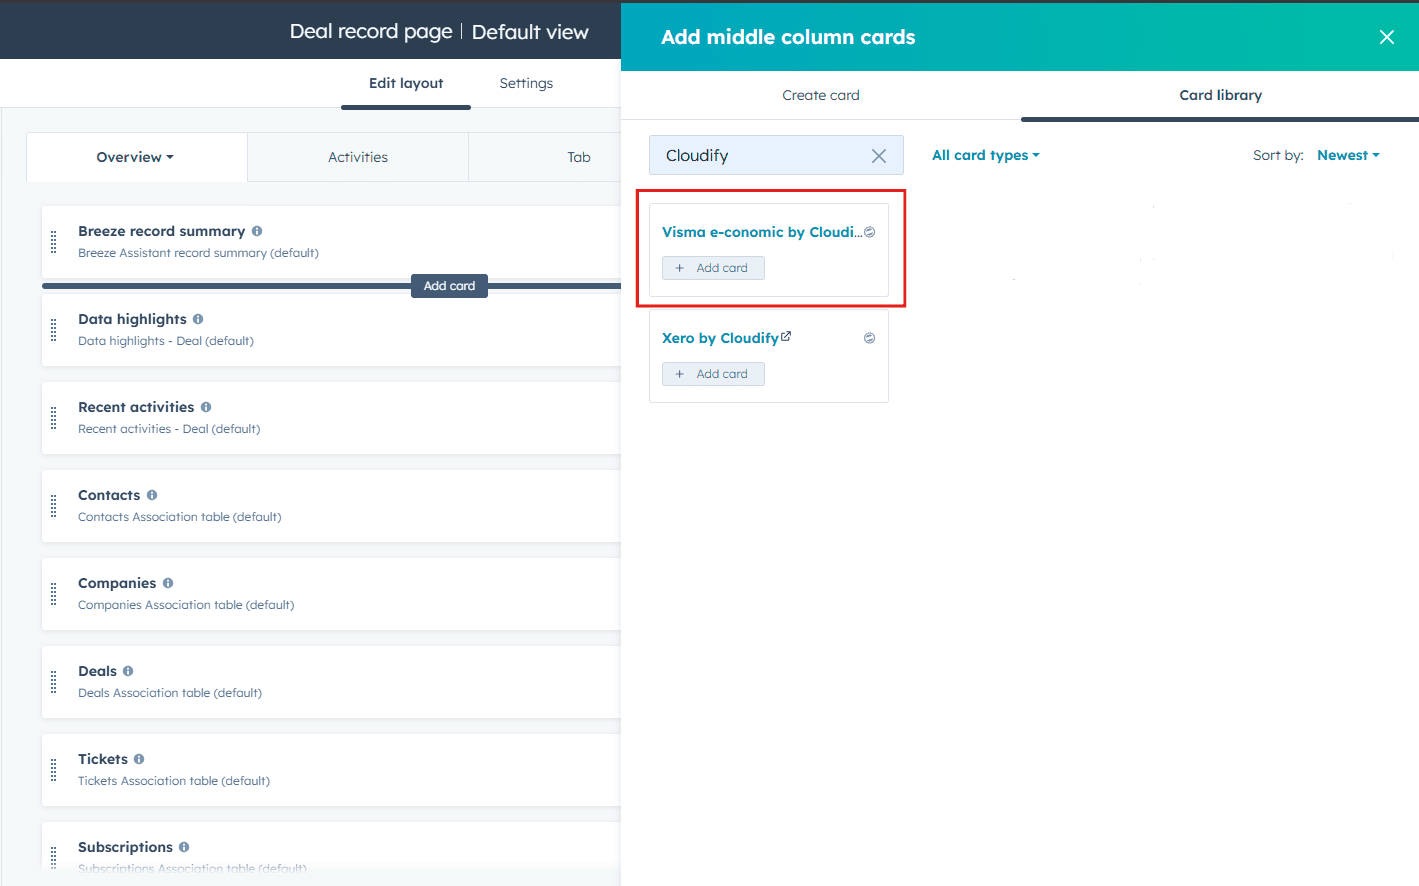Click the certified badge on Xero card
1419x886 pixels.
click(x=869, y=338)
